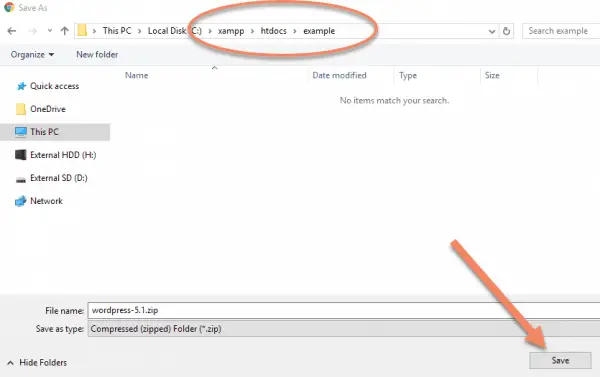Image resolution: width=600 pixels, height=377 pixels.
Task: Navigate to the htdocs breadcrumb folder
Action: click(x=274, y=31)
